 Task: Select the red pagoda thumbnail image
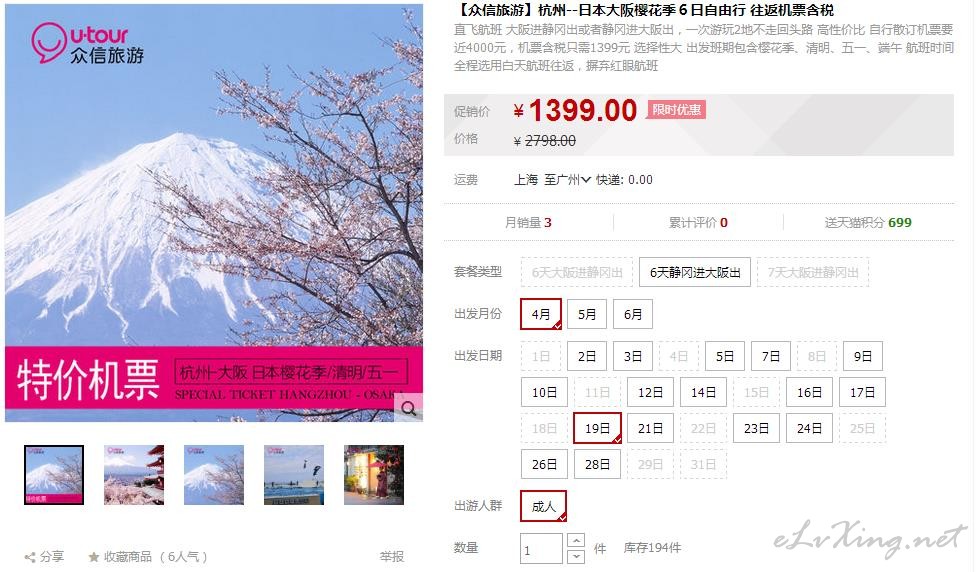pyautogui.click(x=134, y=475)
